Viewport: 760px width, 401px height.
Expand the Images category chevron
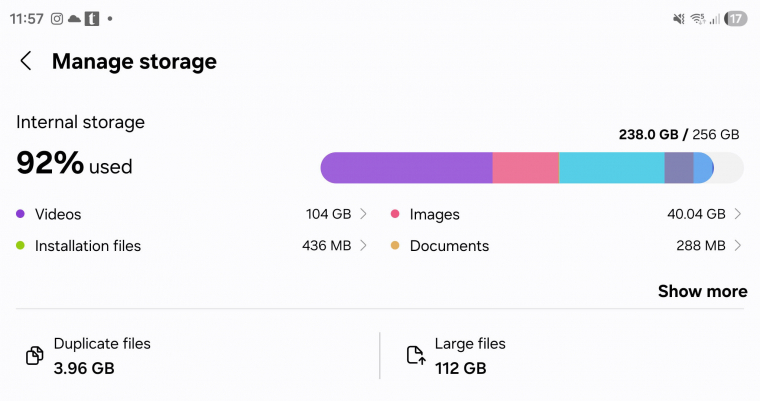pyautogui.click(x=738, y=214)
